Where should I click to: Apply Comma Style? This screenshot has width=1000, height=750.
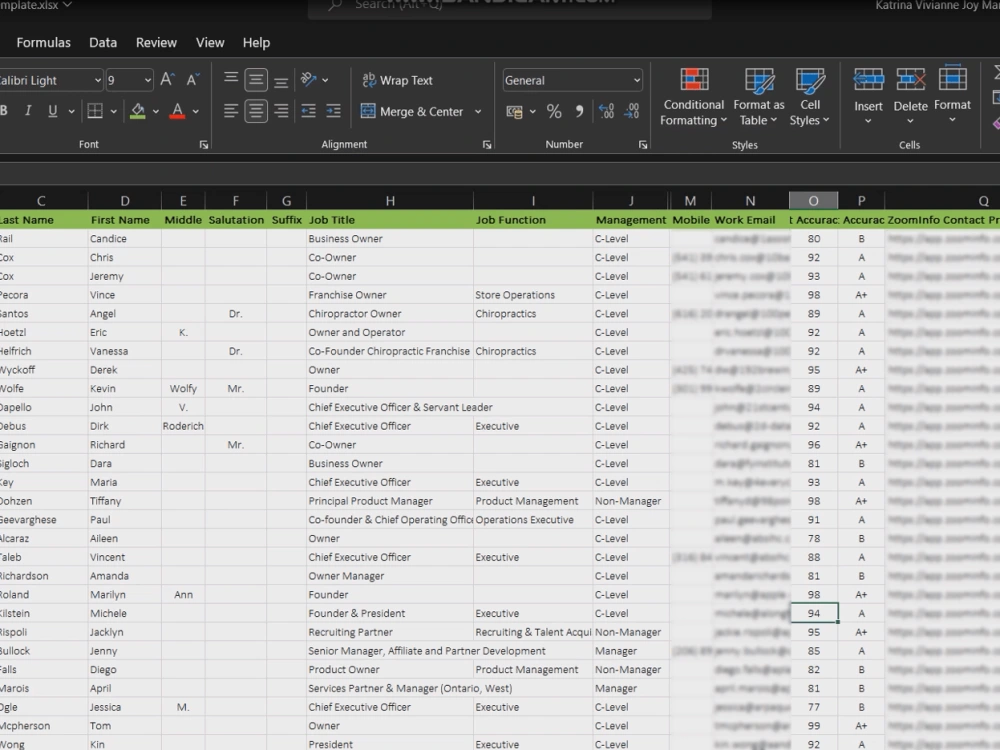coord(579,112)
